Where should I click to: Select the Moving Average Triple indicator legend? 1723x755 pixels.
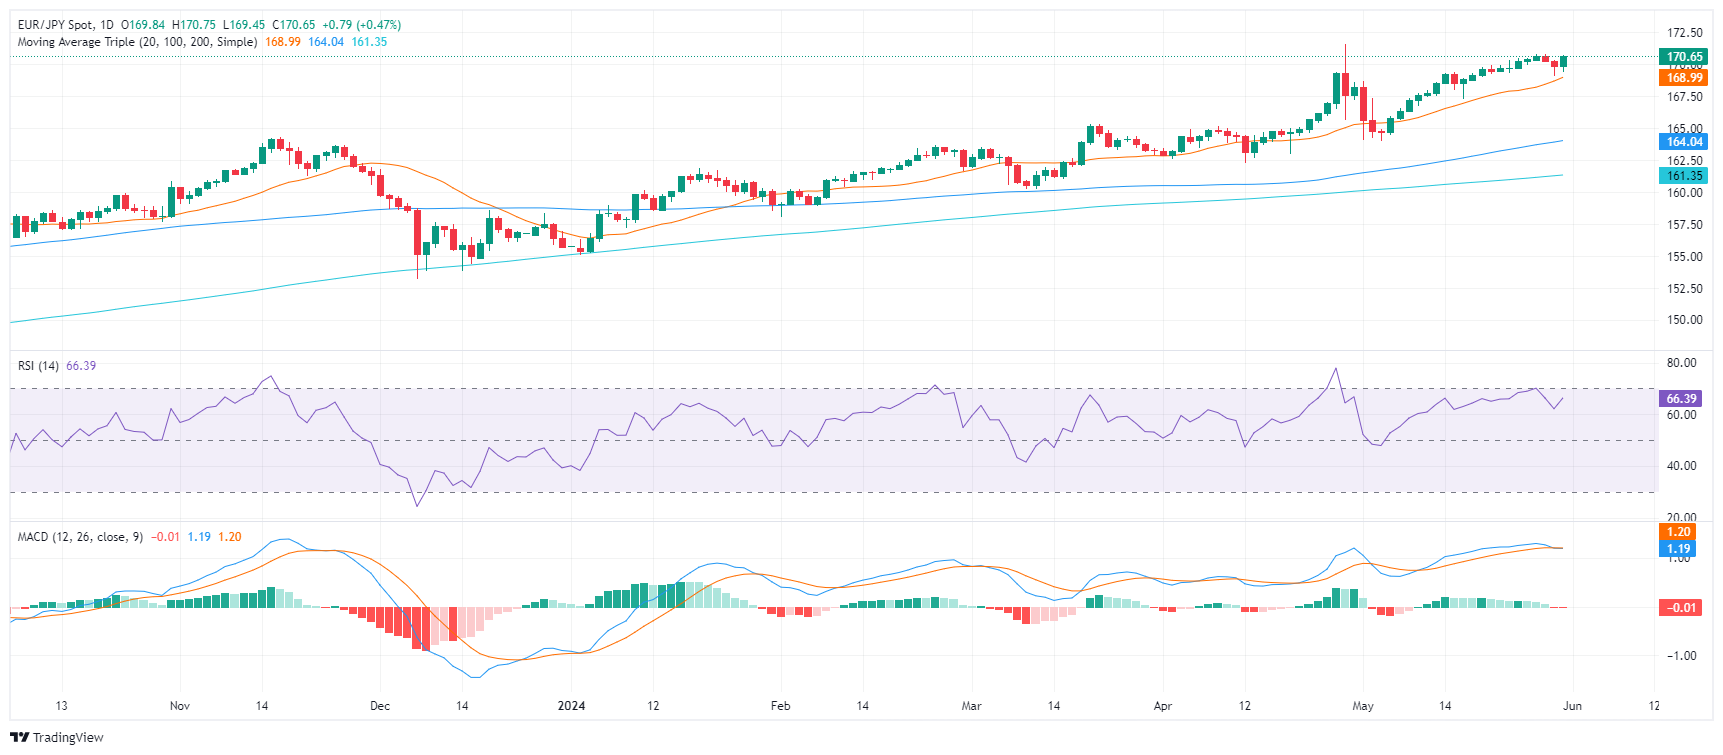(137, 42)
